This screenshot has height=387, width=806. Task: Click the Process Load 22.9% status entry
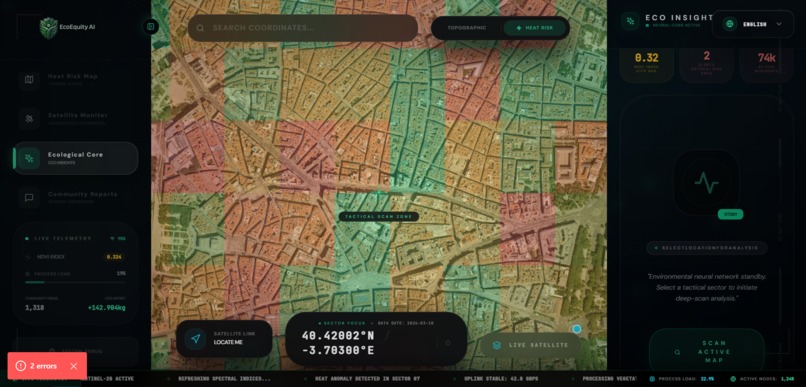(681, 379)
